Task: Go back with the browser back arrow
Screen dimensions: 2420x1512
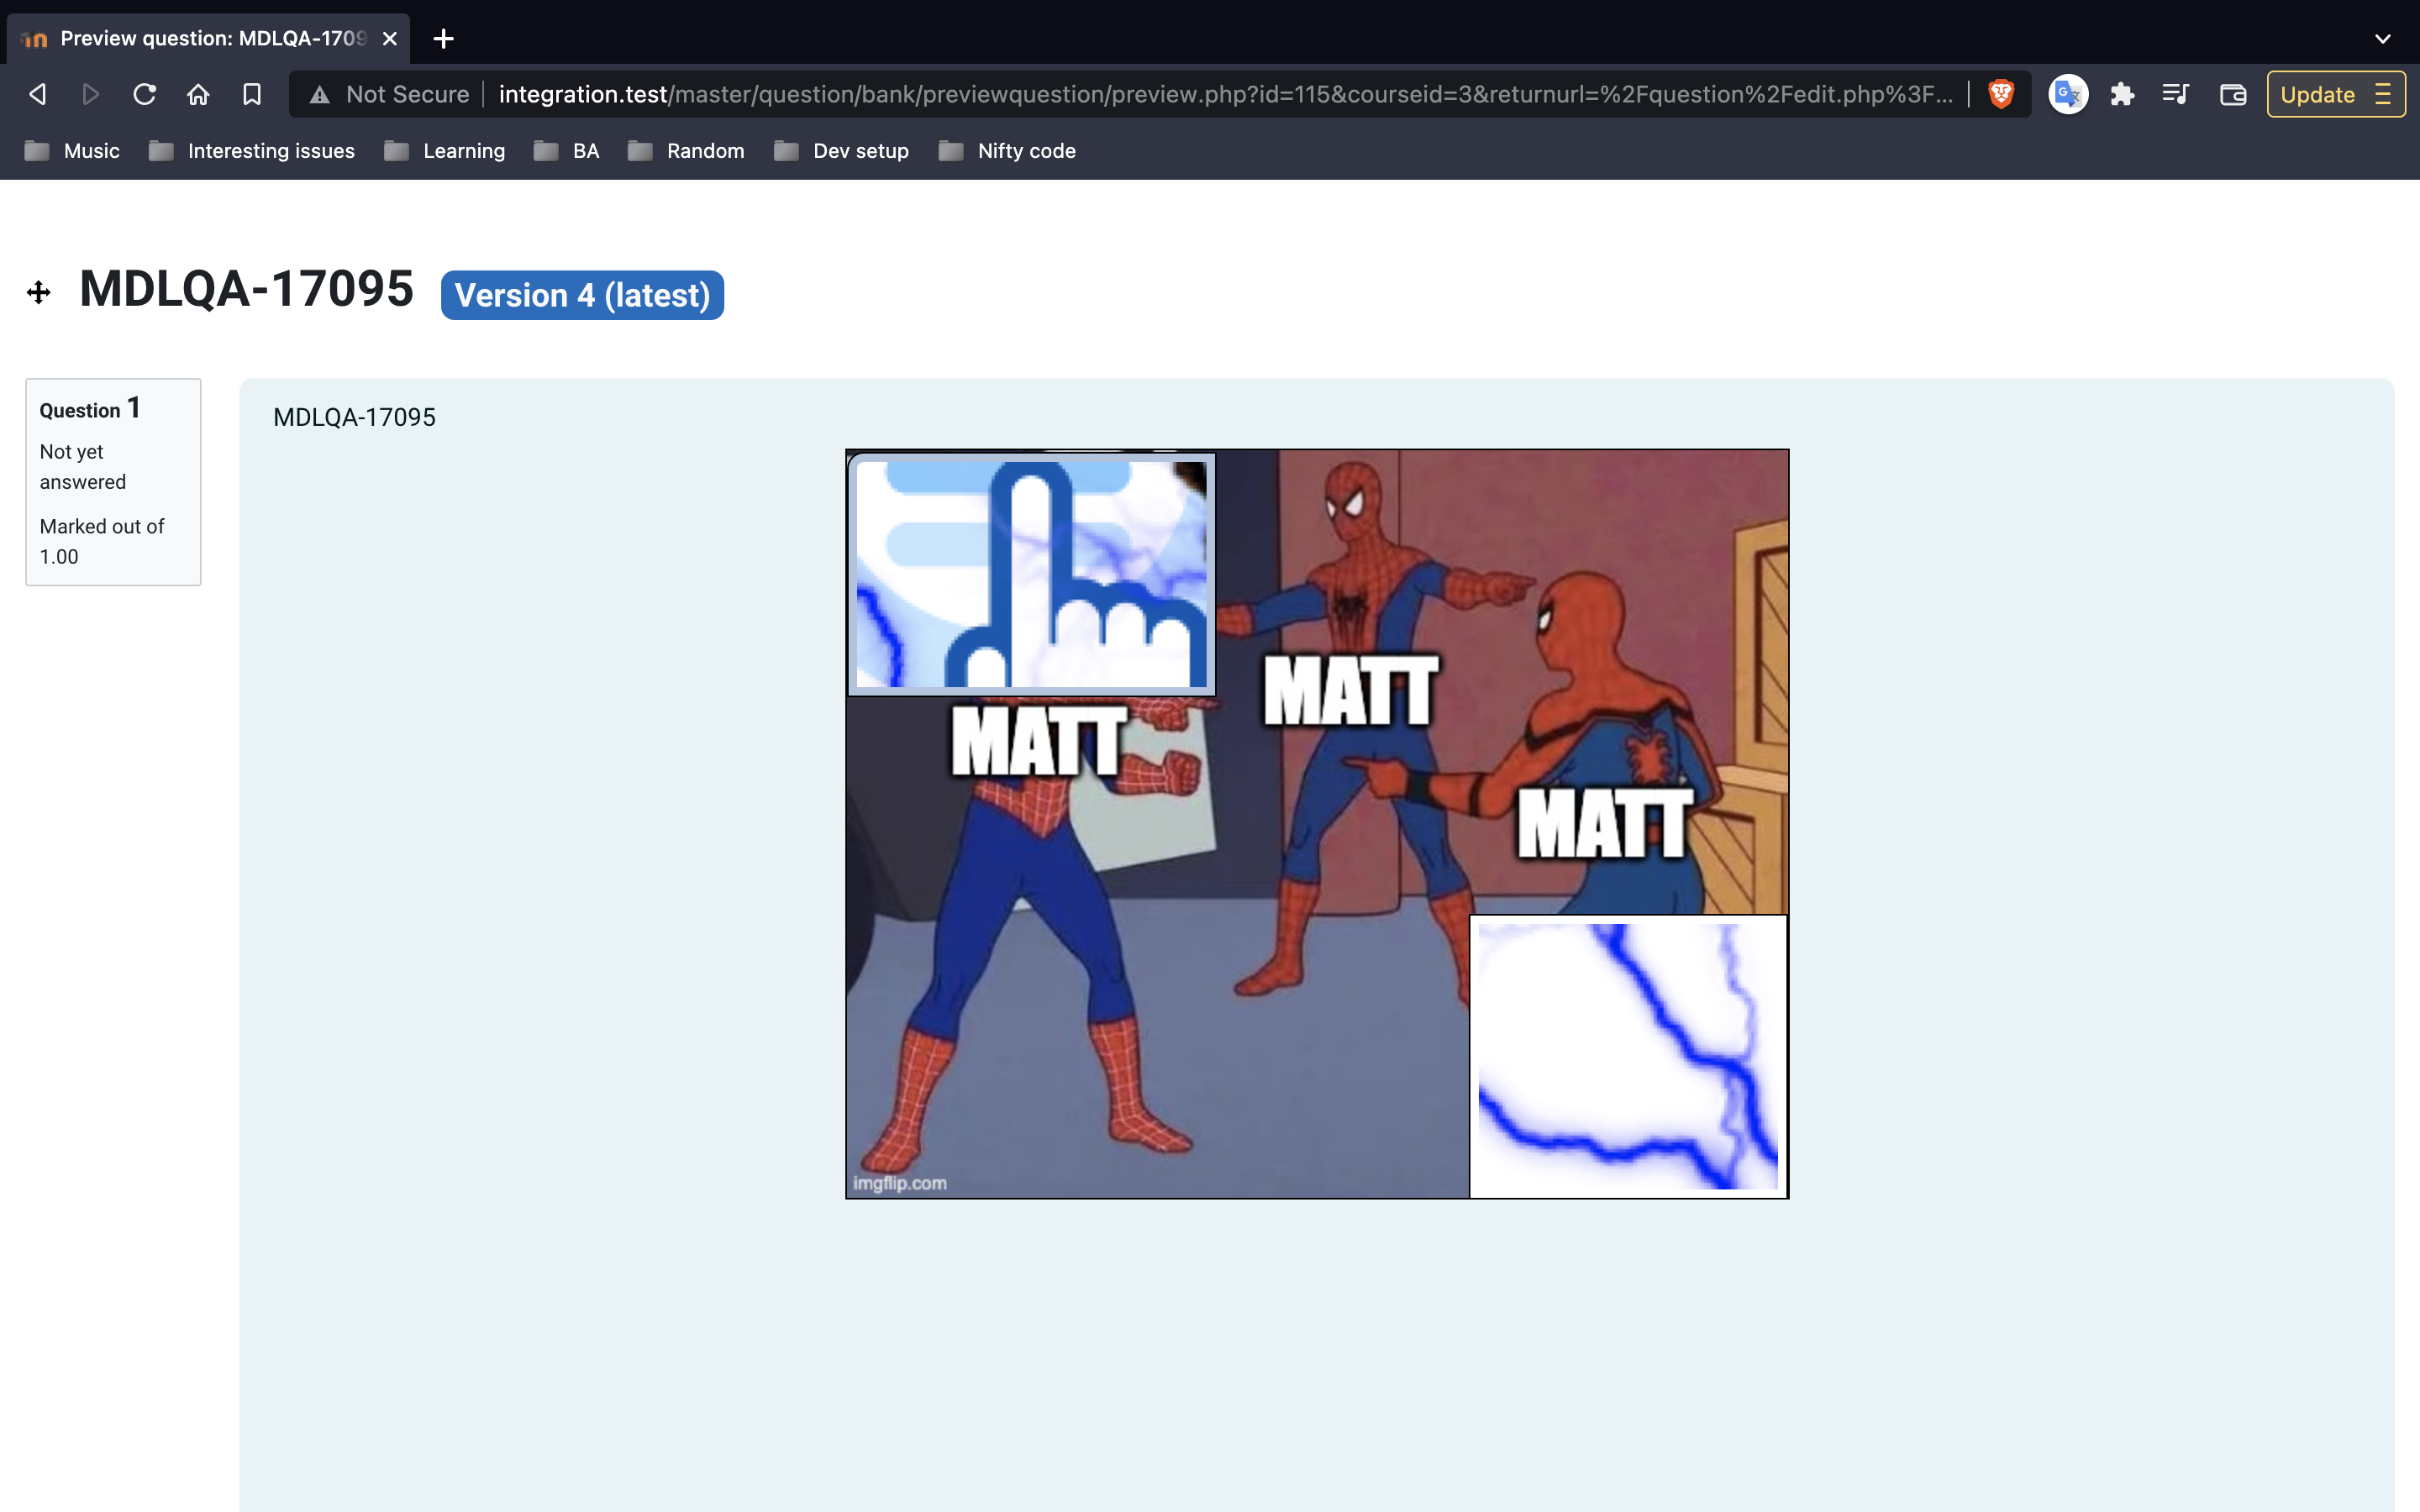Action: coord(38,94)
